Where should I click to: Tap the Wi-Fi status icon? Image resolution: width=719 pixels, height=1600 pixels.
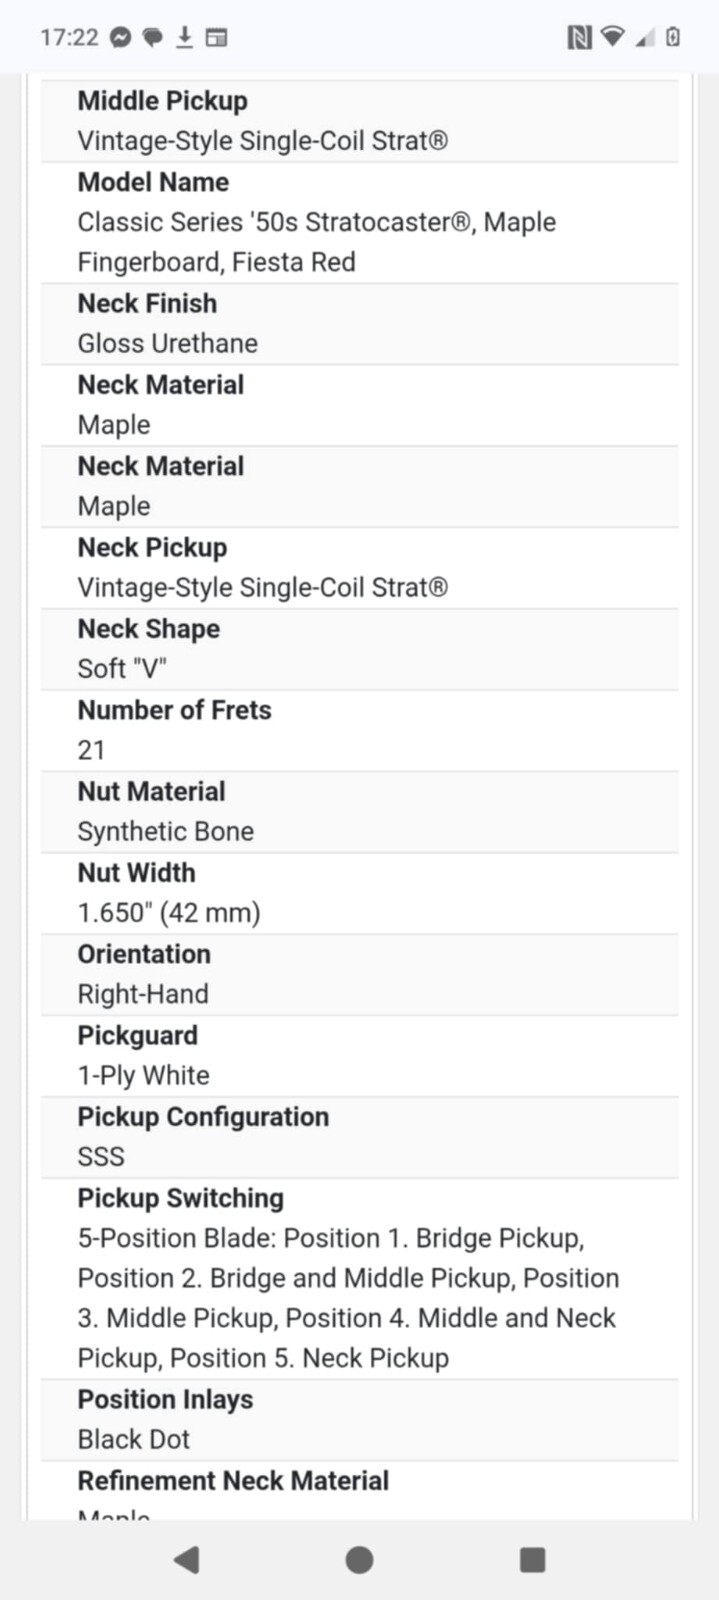pos(612,38)
